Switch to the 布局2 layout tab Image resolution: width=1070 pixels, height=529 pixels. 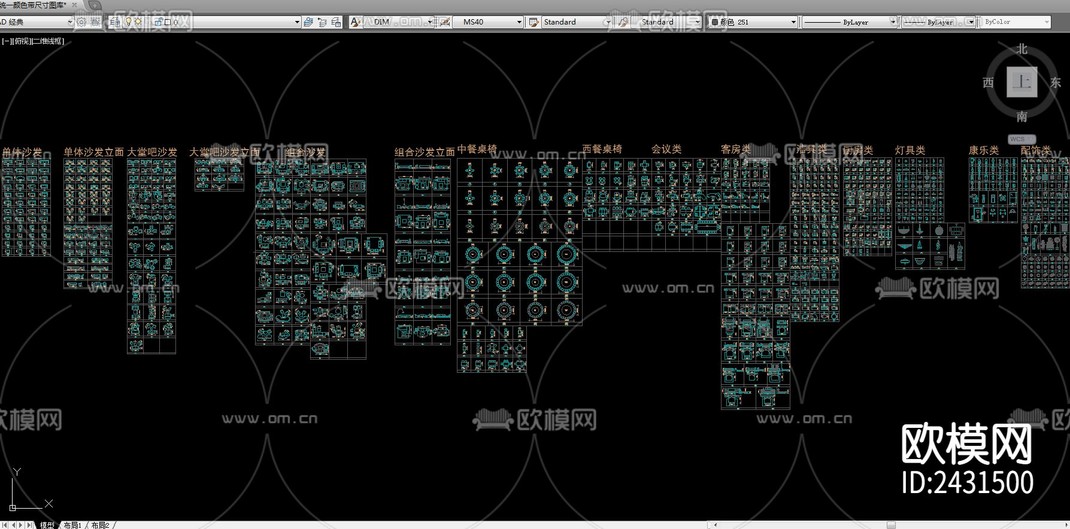point(100,525)
